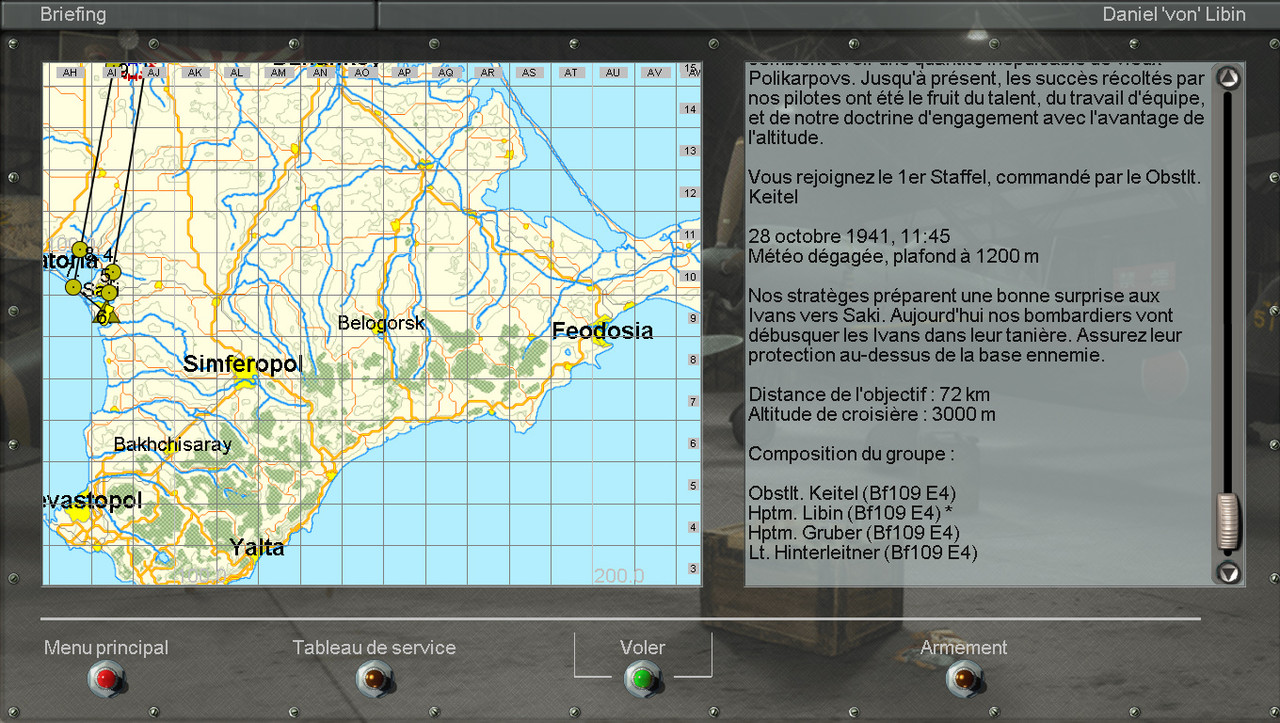
Task: Click the Bakhchisaray town label
Action: 172,444
